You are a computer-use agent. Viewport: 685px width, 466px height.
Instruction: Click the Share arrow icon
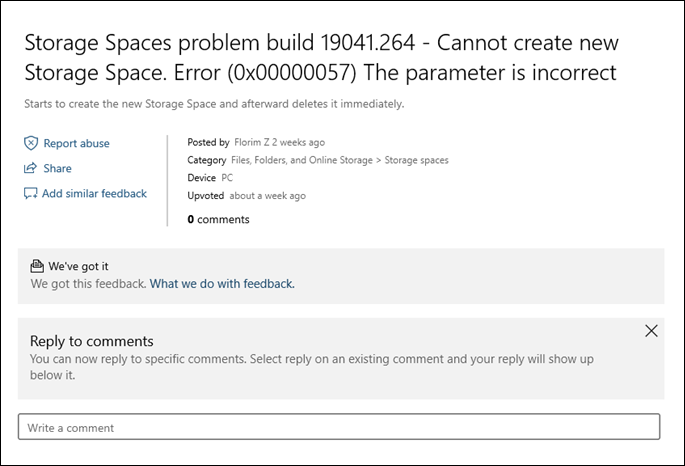(x=30, y=168)
